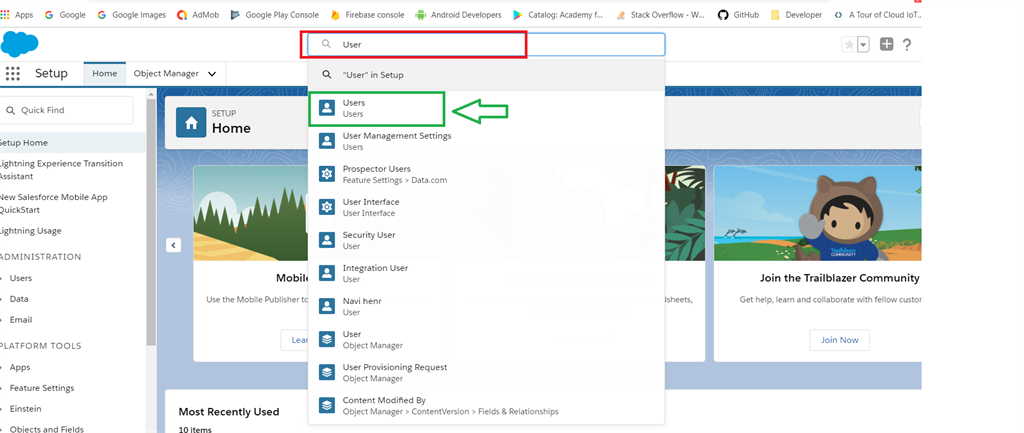Focus the Quick Find input field
This screenshot has height=433, width=1024.
pyautogui.click(x=67, y=110)
